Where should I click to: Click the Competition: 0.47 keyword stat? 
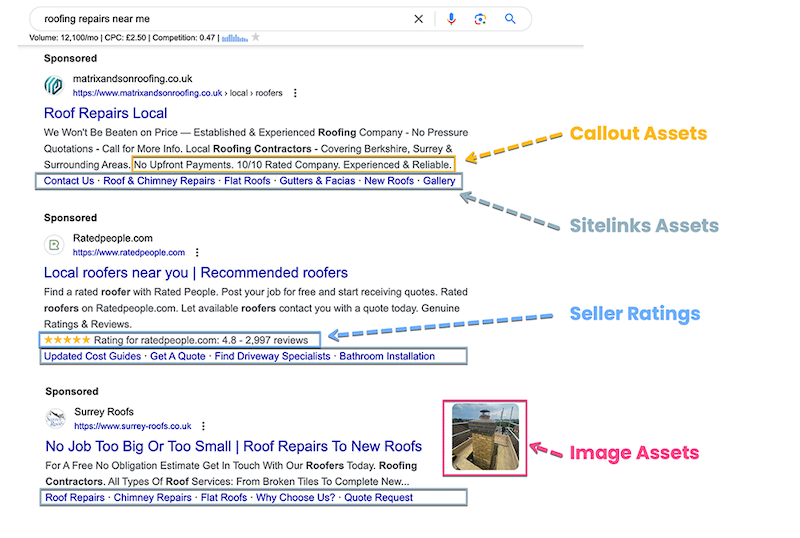(x=184, y=38)
